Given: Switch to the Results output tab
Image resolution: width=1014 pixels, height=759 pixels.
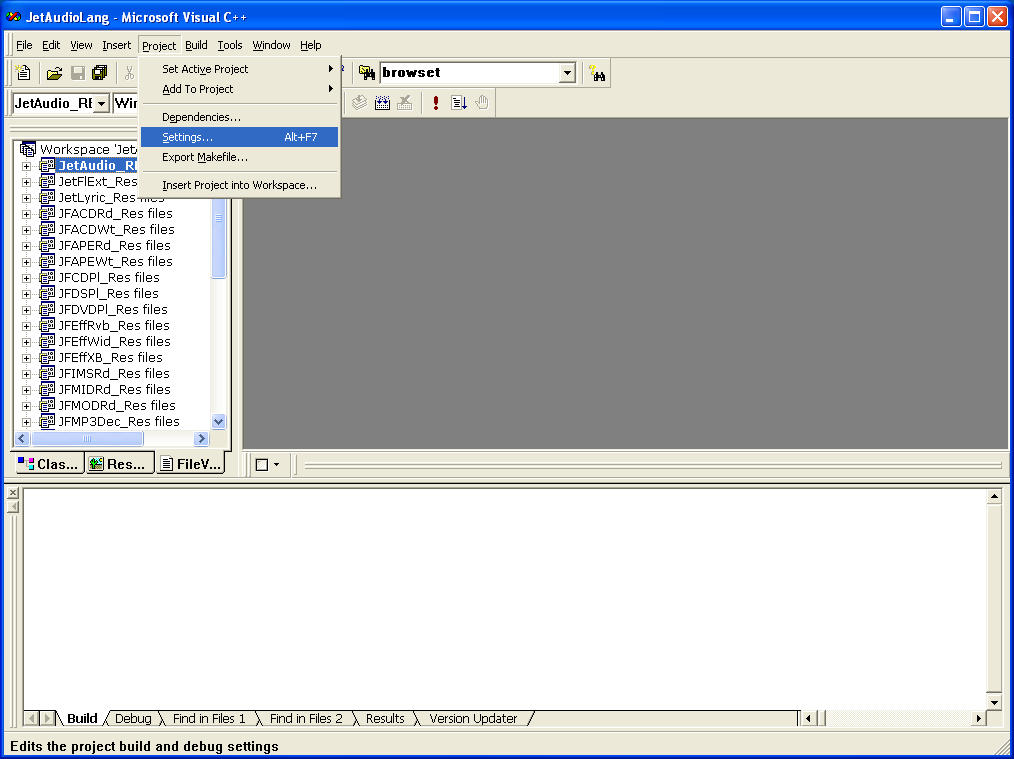Looking at the screenshot, I should click(x=385, y=718).
